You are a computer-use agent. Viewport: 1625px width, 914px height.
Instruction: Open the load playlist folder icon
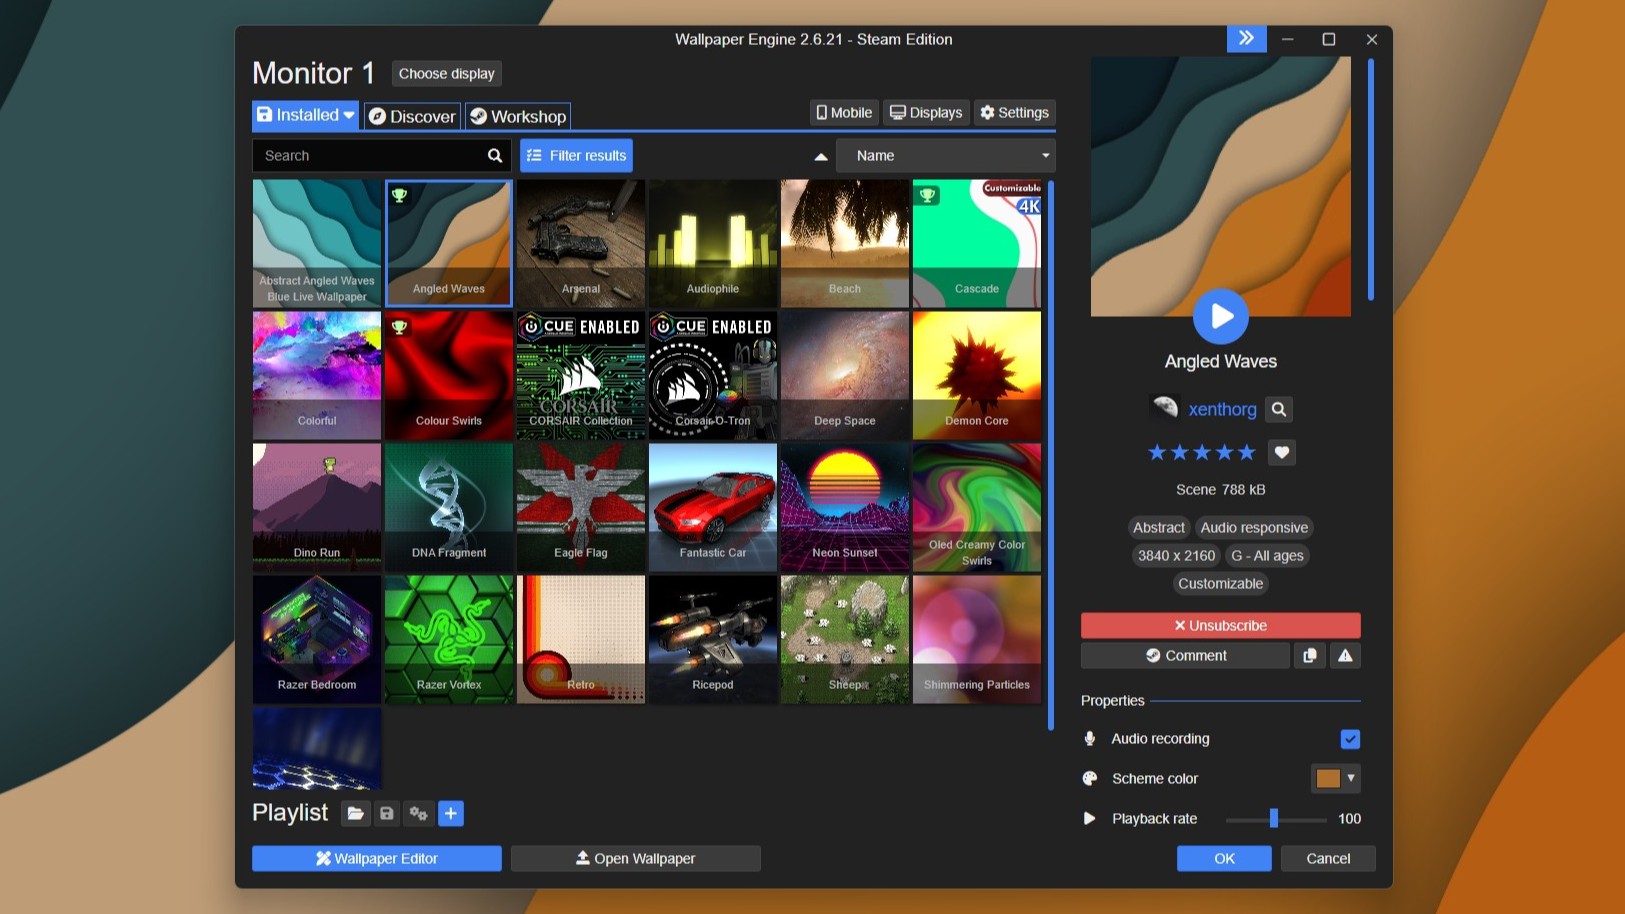point(355,814)
